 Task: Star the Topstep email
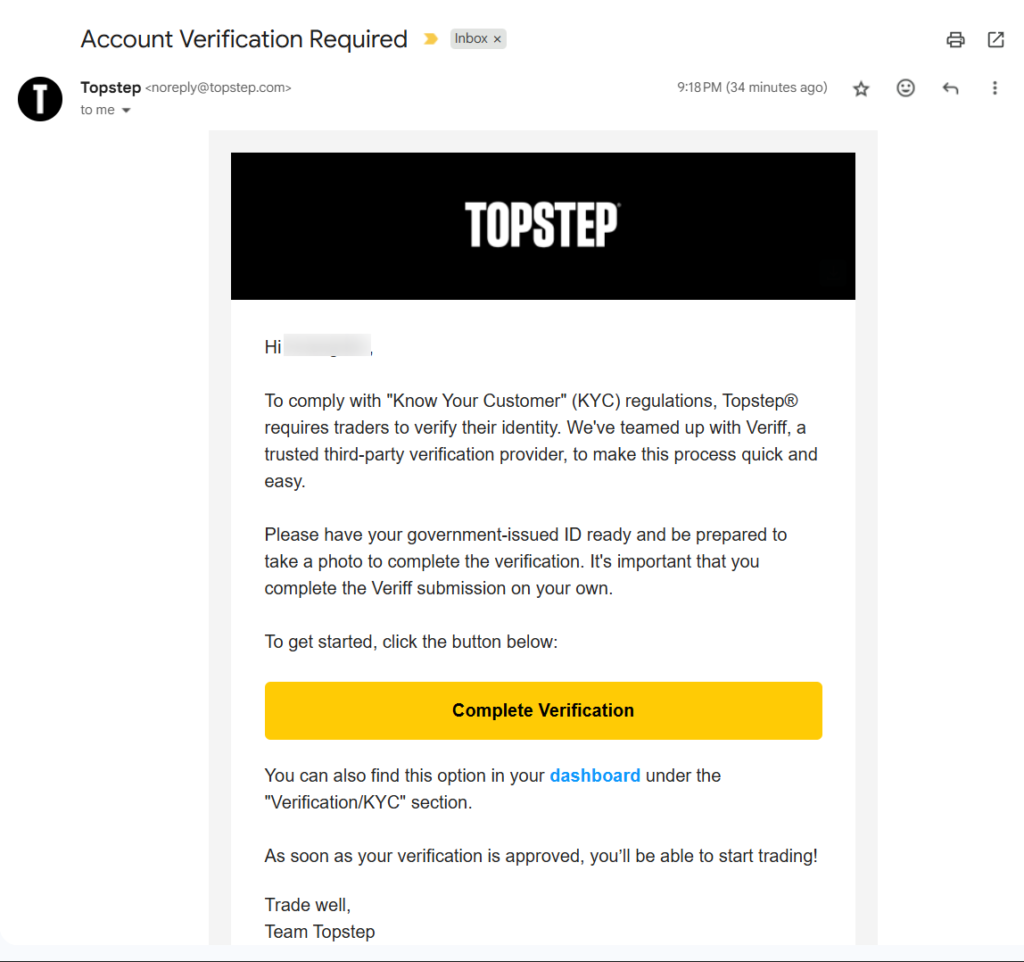pyautogui.click(x=861, y=89)
